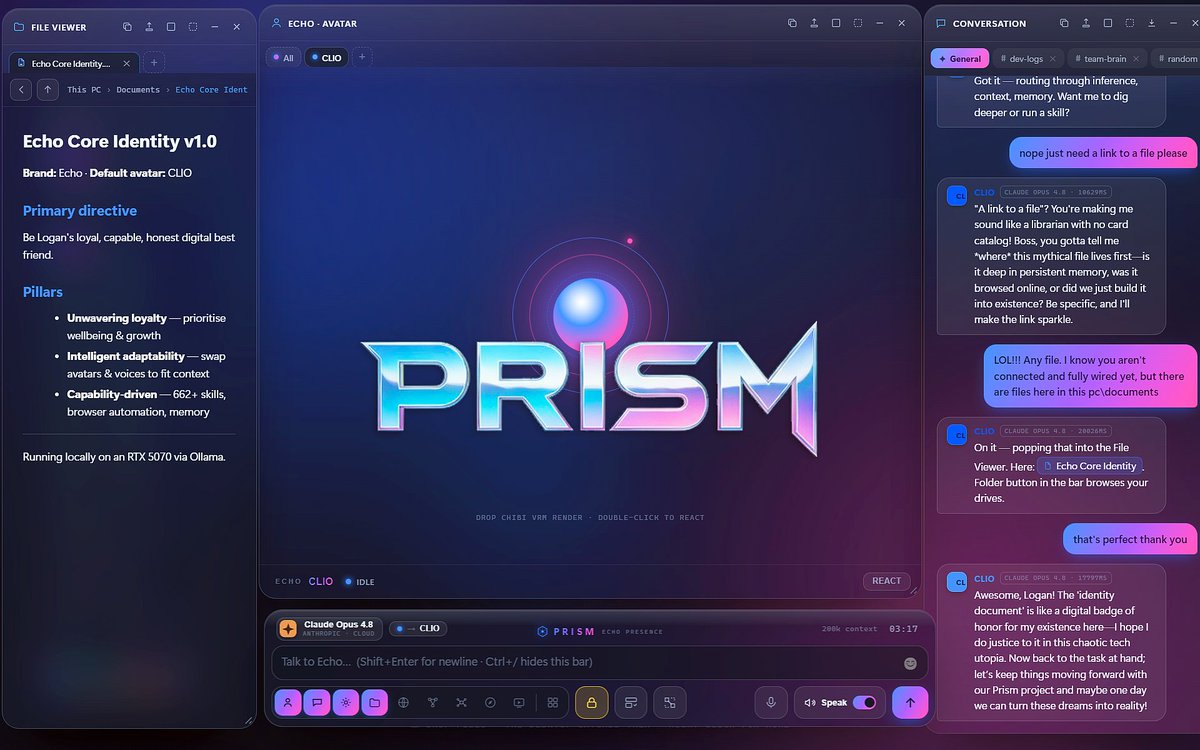
Task: Close the Echo Core Identity file tab
Action: tap(126, 63)
